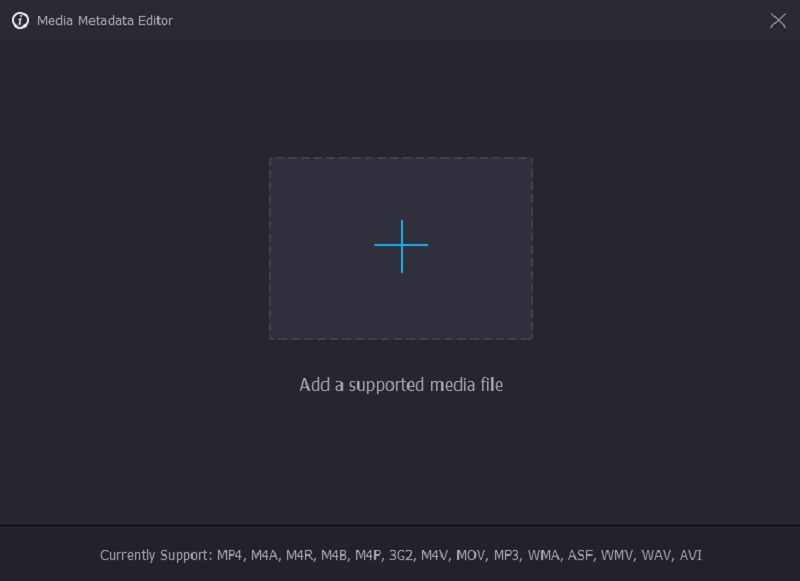The image size is (800, 581).
Task: Click 'WMA' in the supported formats list
Action: (x=543, y=555)
